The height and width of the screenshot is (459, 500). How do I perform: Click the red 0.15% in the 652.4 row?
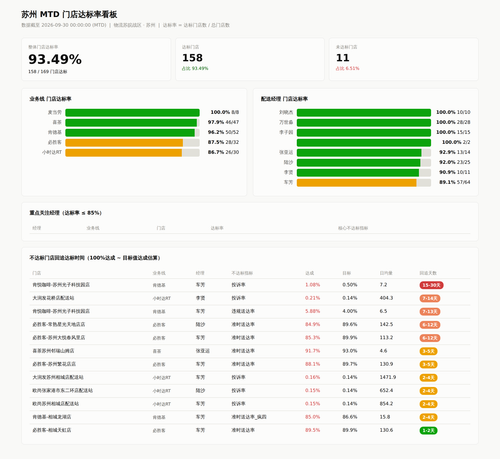312,390
